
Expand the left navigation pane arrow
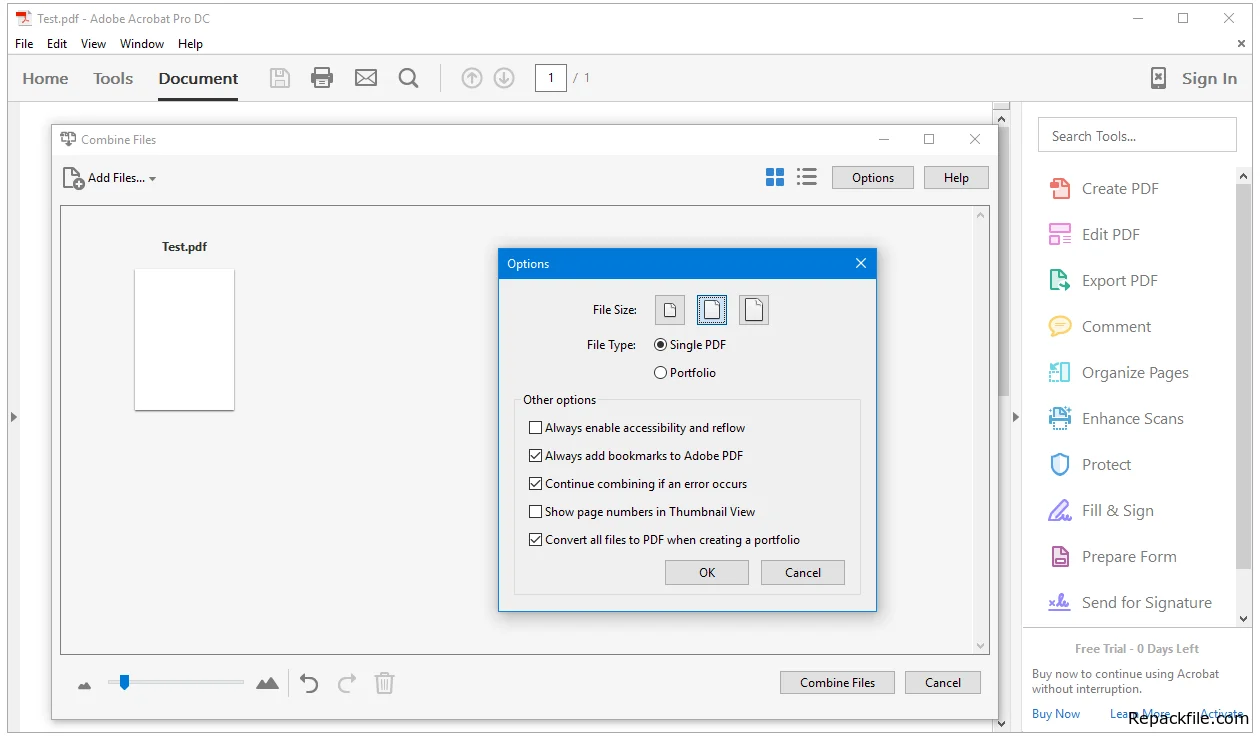pos(14,416)
